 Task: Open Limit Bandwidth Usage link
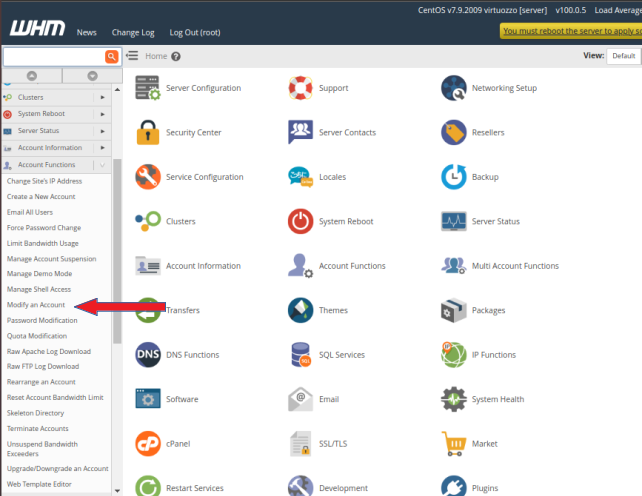[x=43, y=243]
